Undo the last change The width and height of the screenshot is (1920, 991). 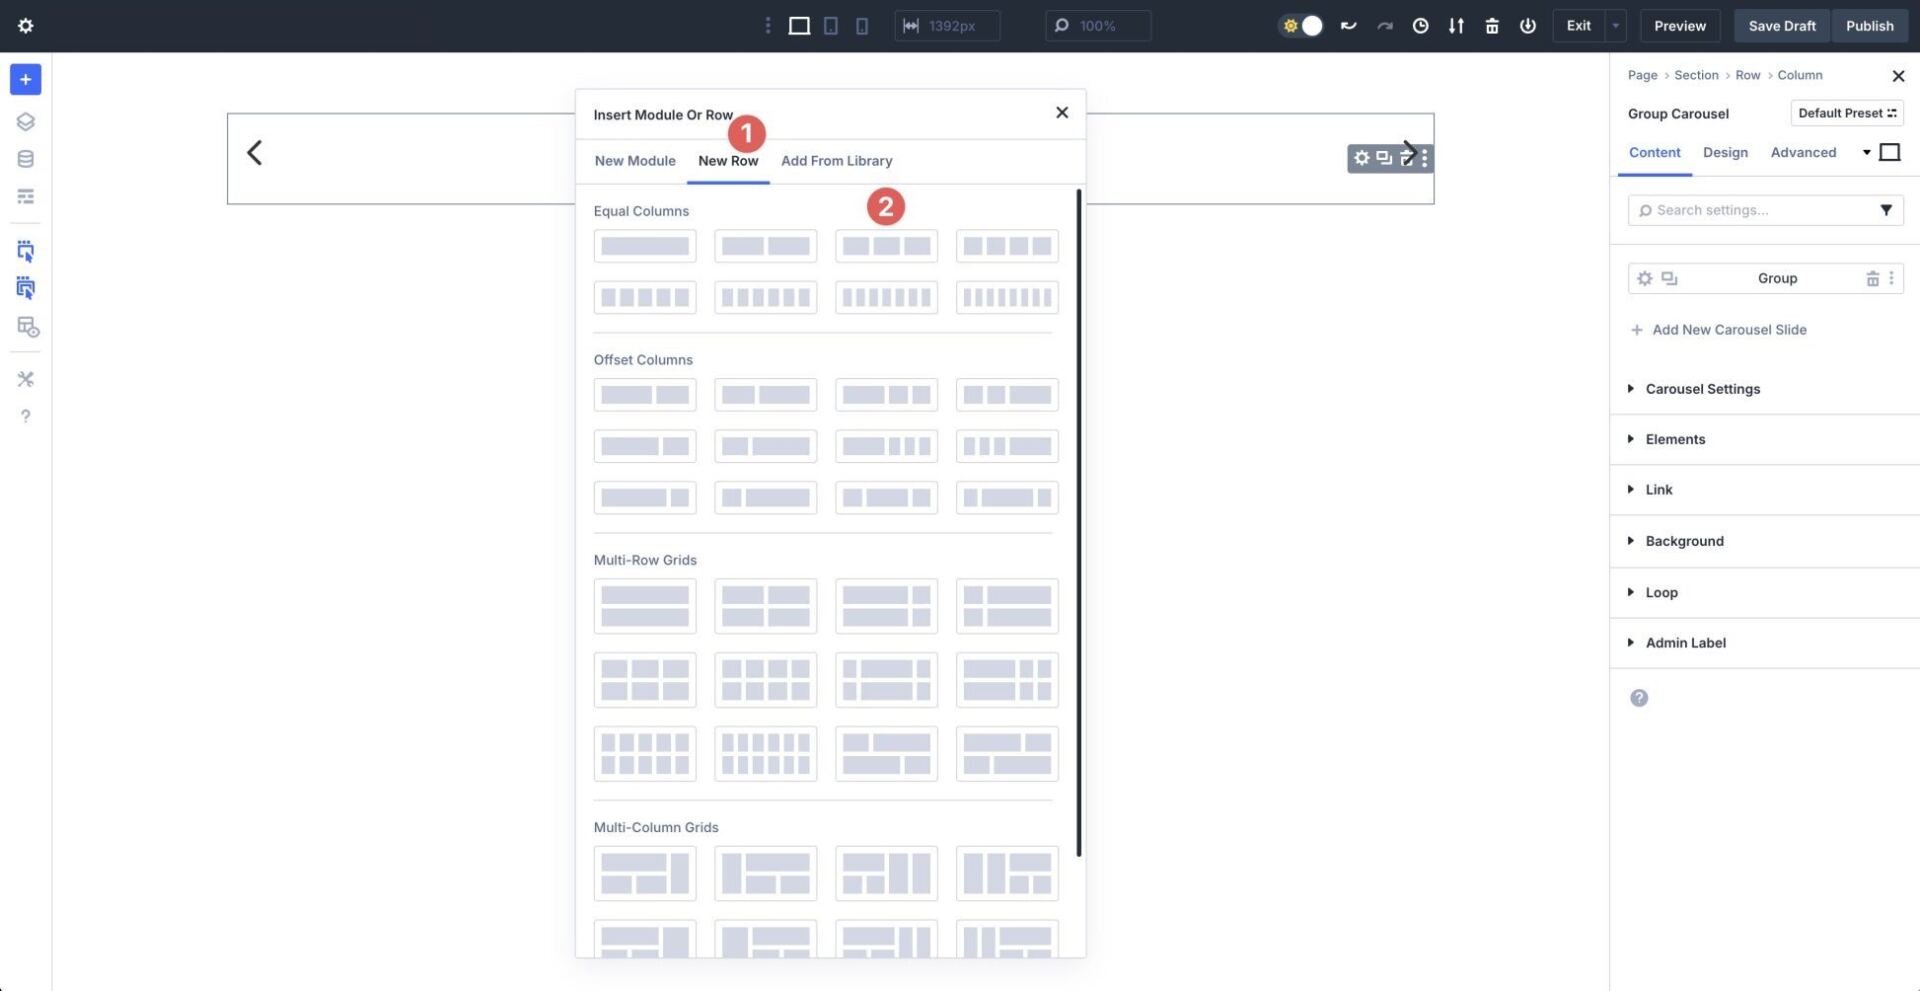point(1348,26)
